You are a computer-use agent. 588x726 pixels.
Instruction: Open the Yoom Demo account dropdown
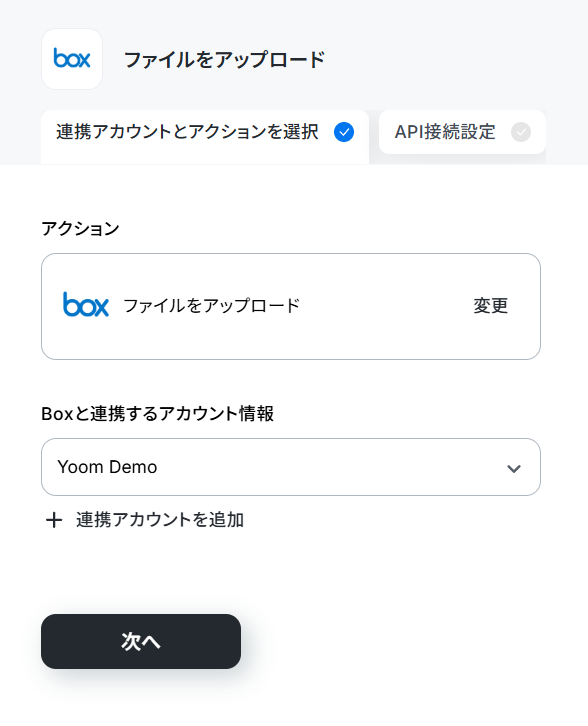291,467
